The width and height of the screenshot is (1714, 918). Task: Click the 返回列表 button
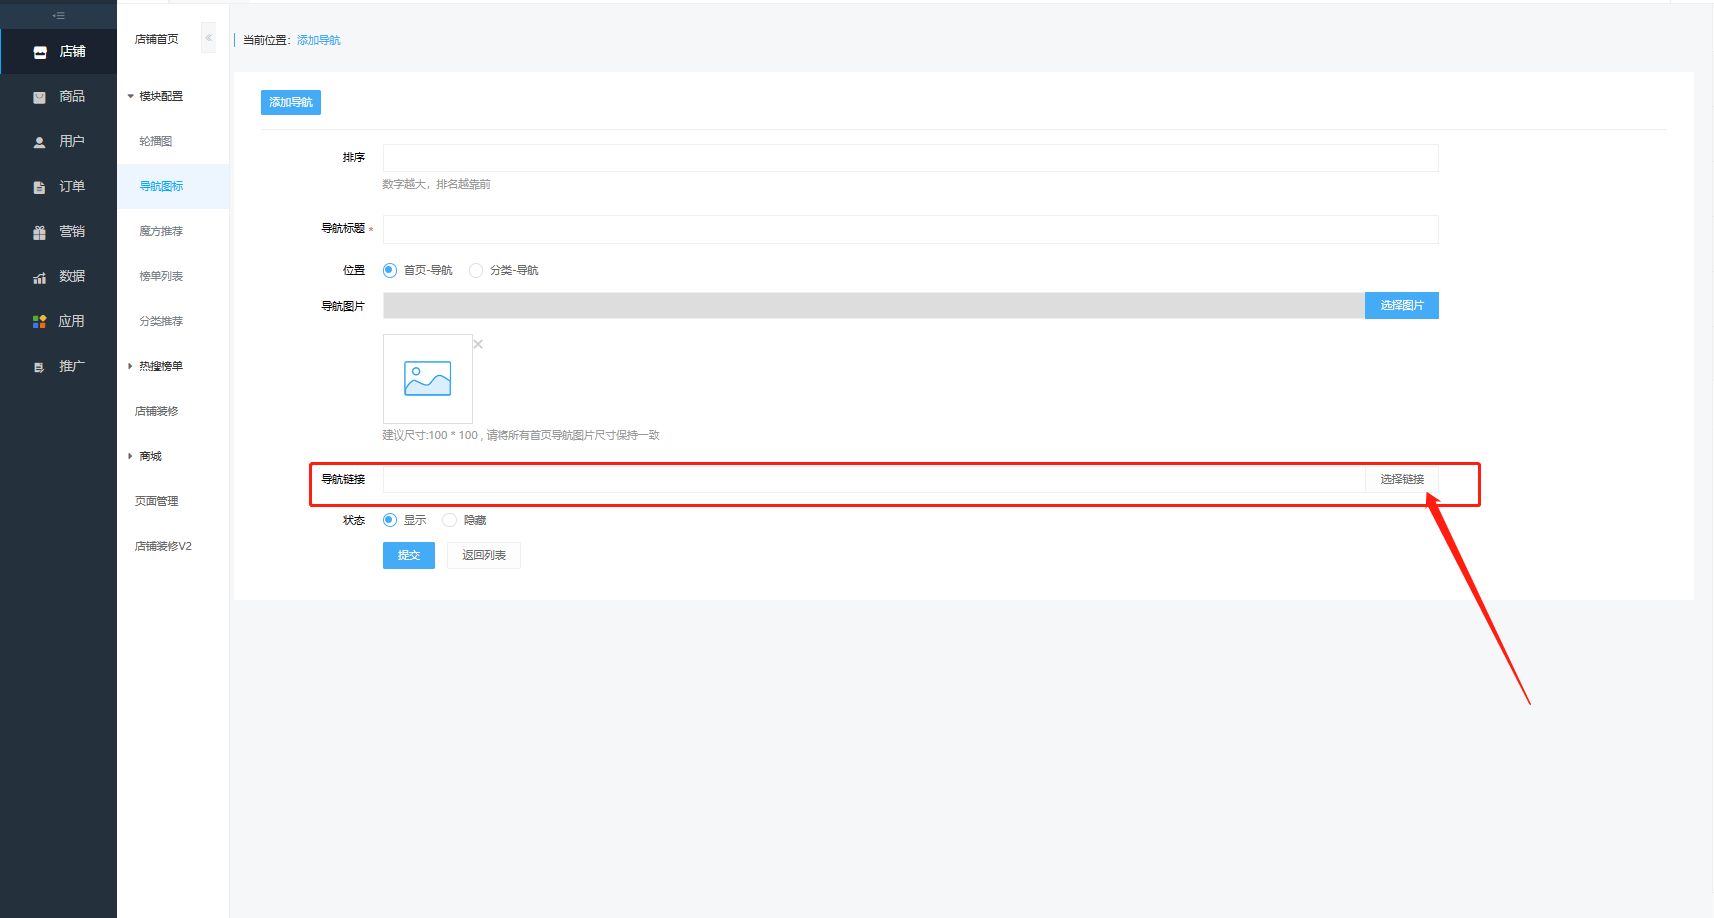484,555
